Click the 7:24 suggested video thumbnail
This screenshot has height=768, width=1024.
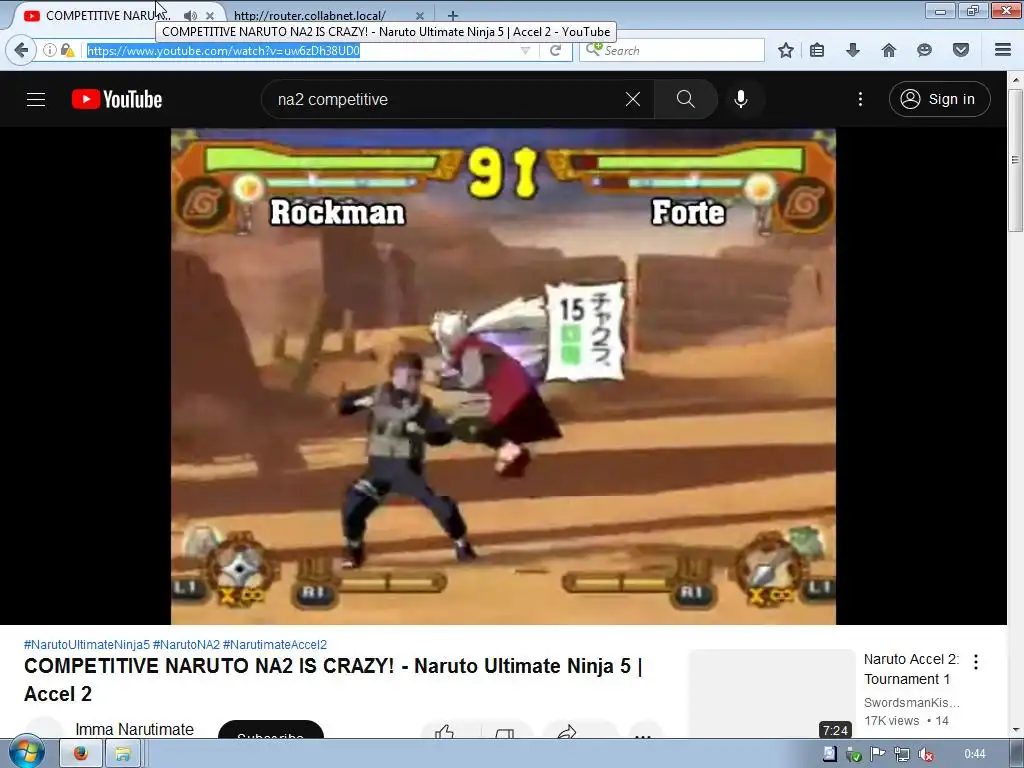click(x=772, y=694)
